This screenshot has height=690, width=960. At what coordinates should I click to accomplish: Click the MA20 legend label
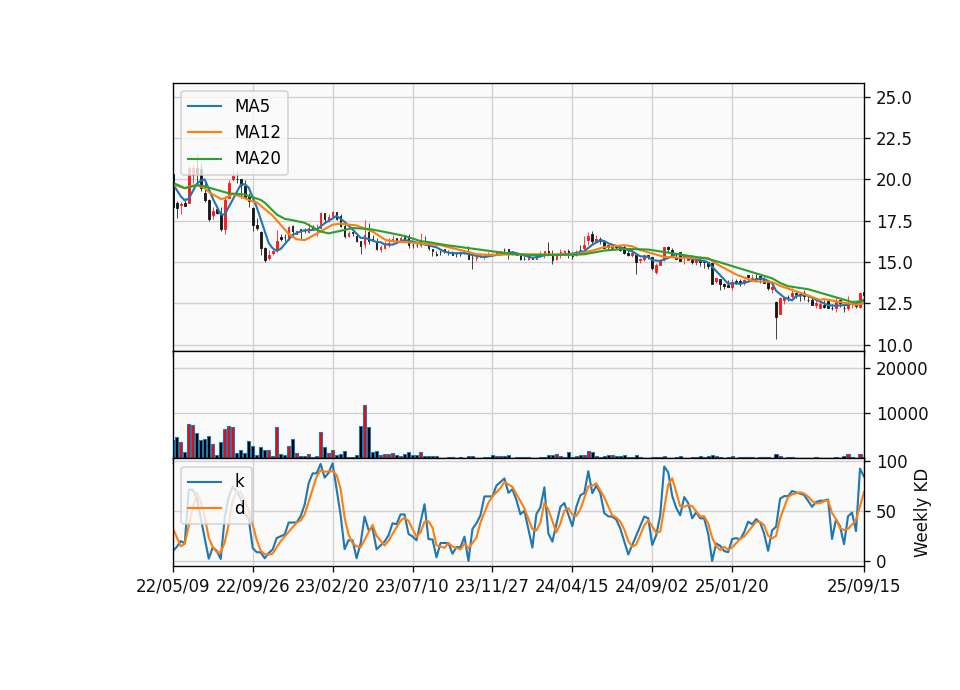coord(257,158)
